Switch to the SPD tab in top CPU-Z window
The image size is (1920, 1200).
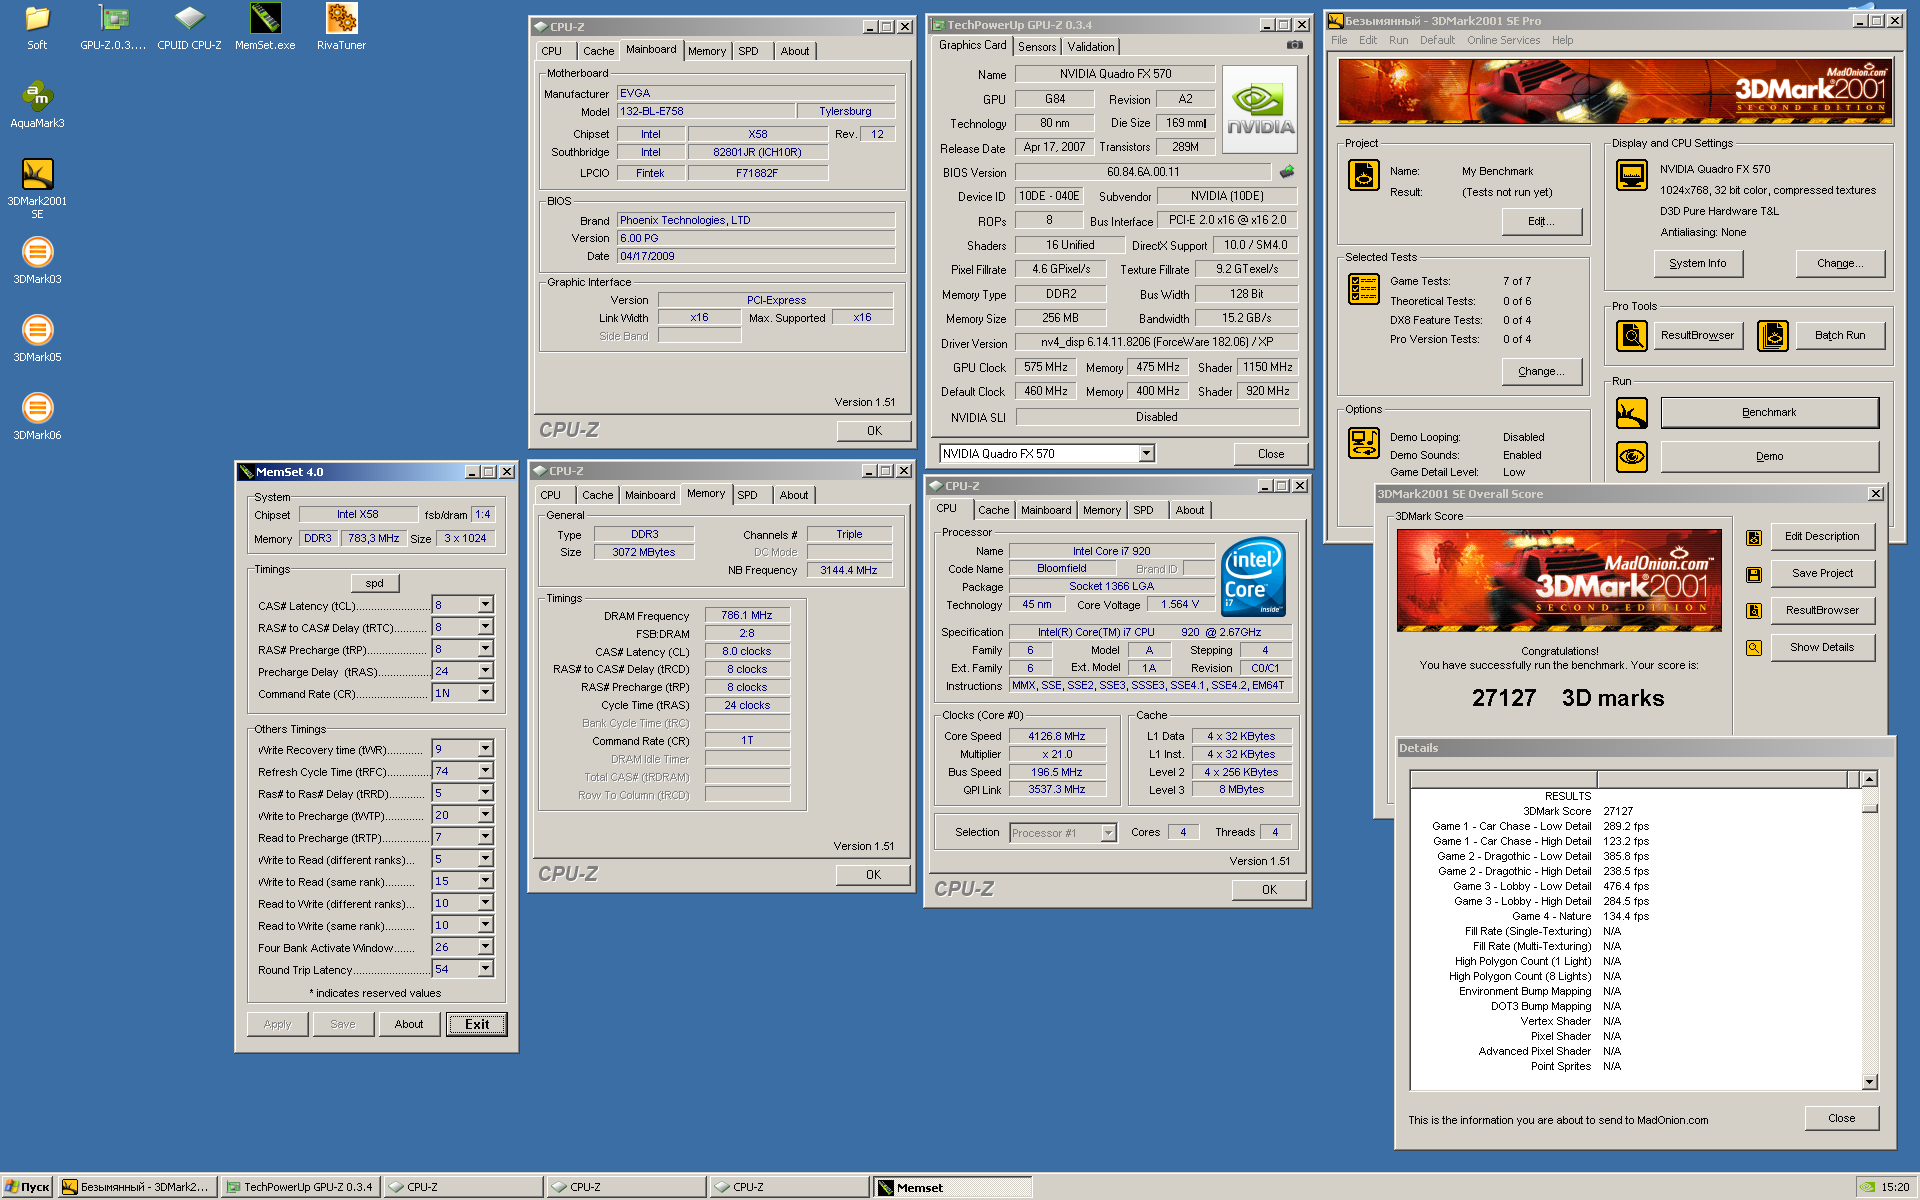(749, 51)
